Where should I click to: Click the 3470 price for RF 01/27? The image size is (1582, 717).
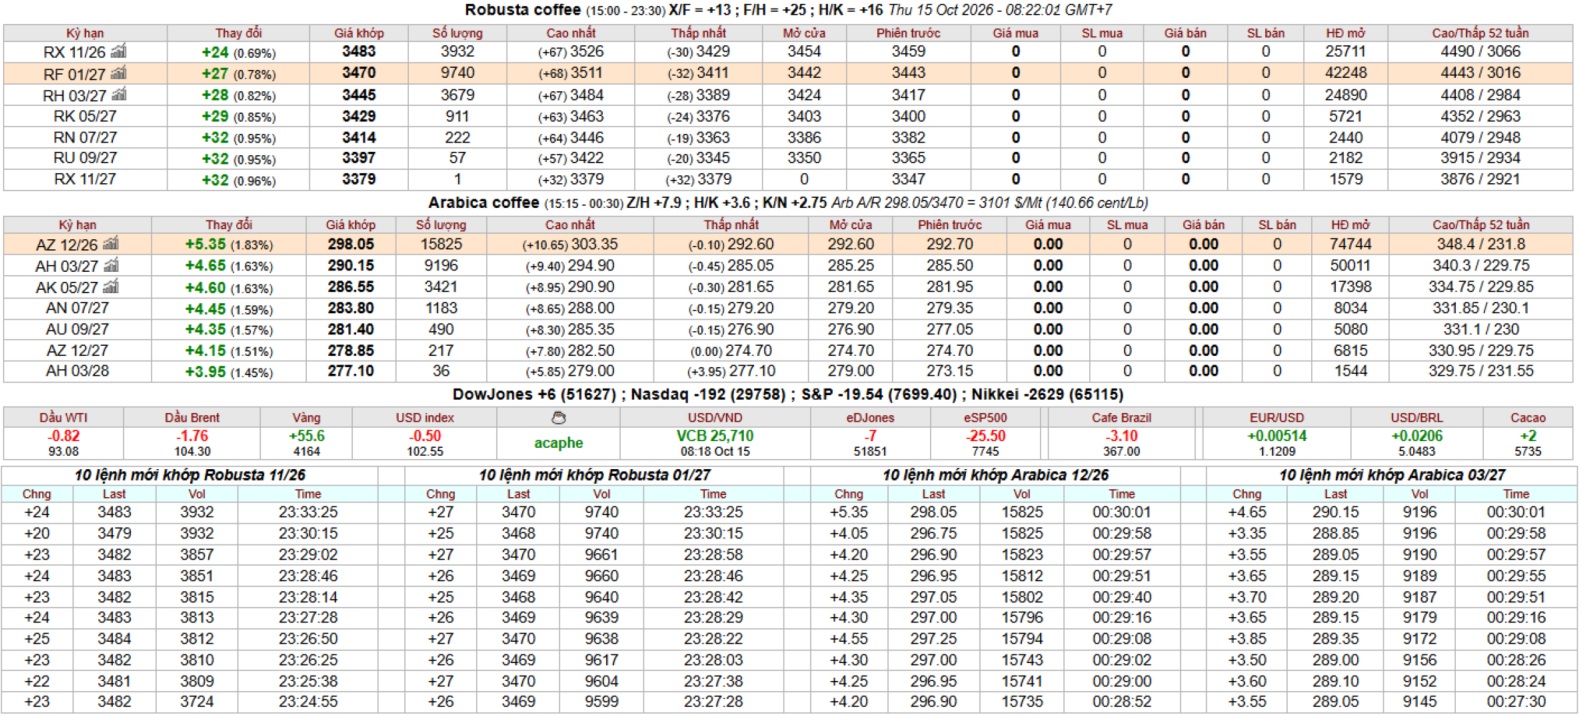tap(359, 73)
